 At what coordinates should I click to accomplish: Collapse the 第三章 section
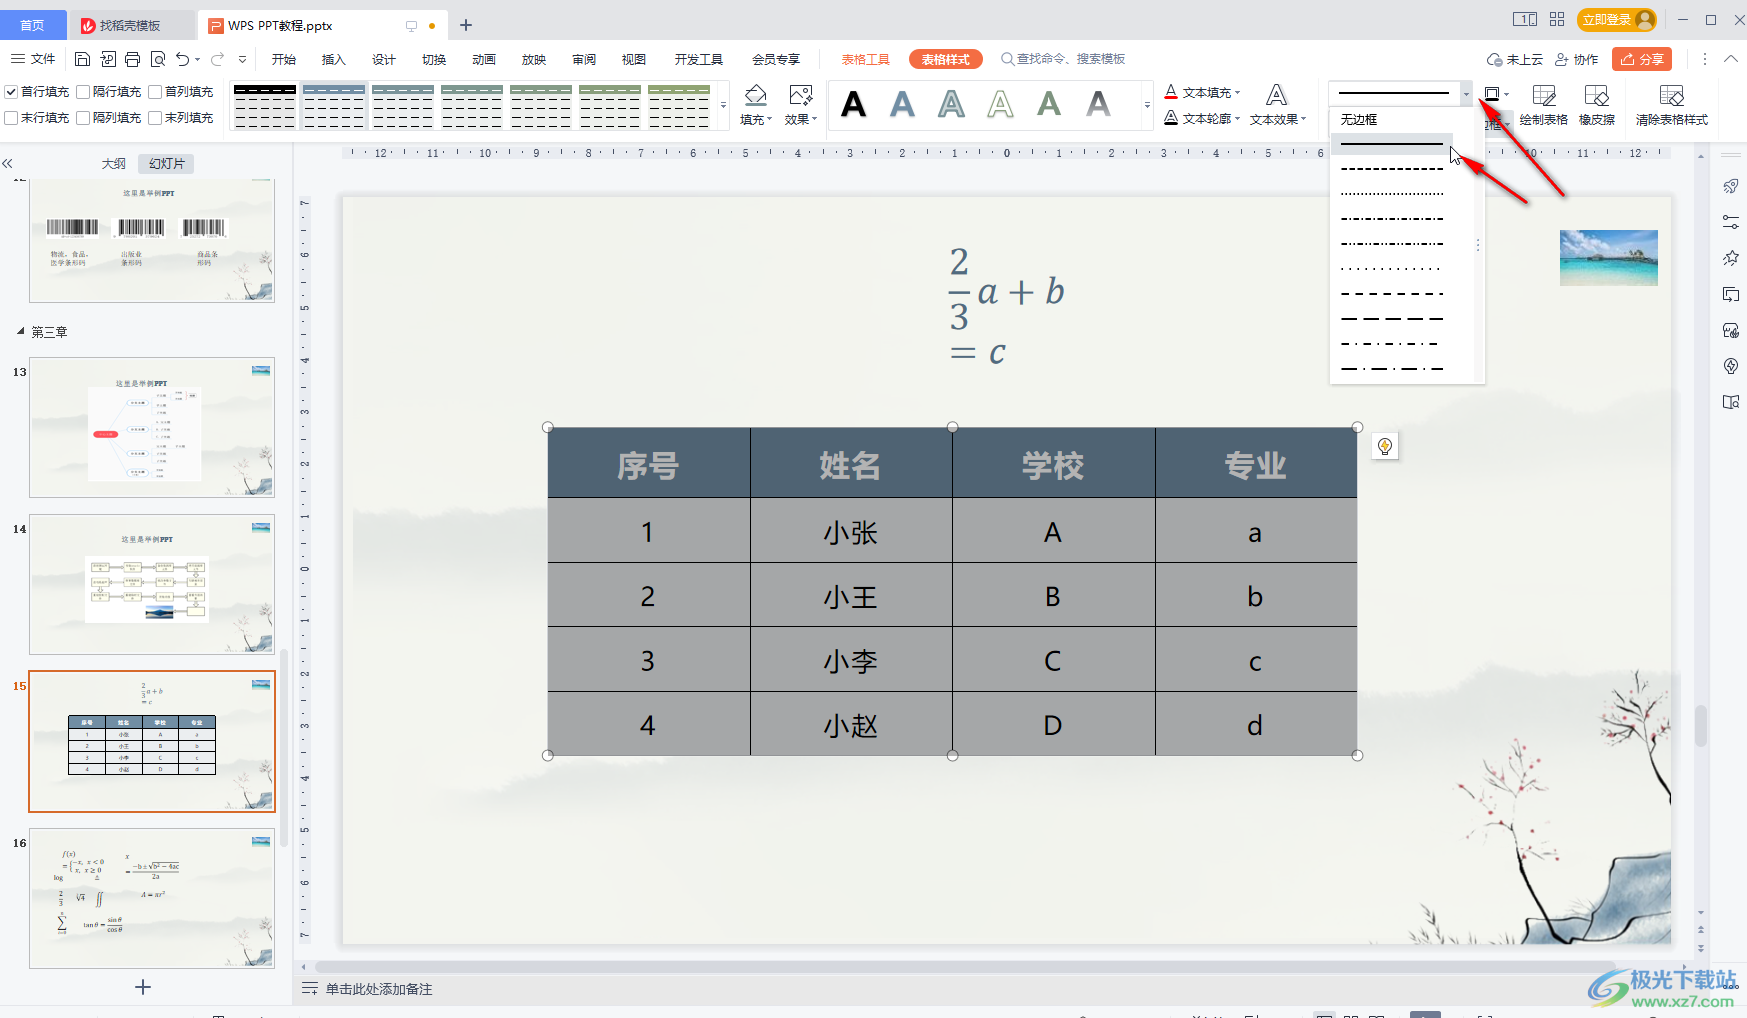pos(20,331)
